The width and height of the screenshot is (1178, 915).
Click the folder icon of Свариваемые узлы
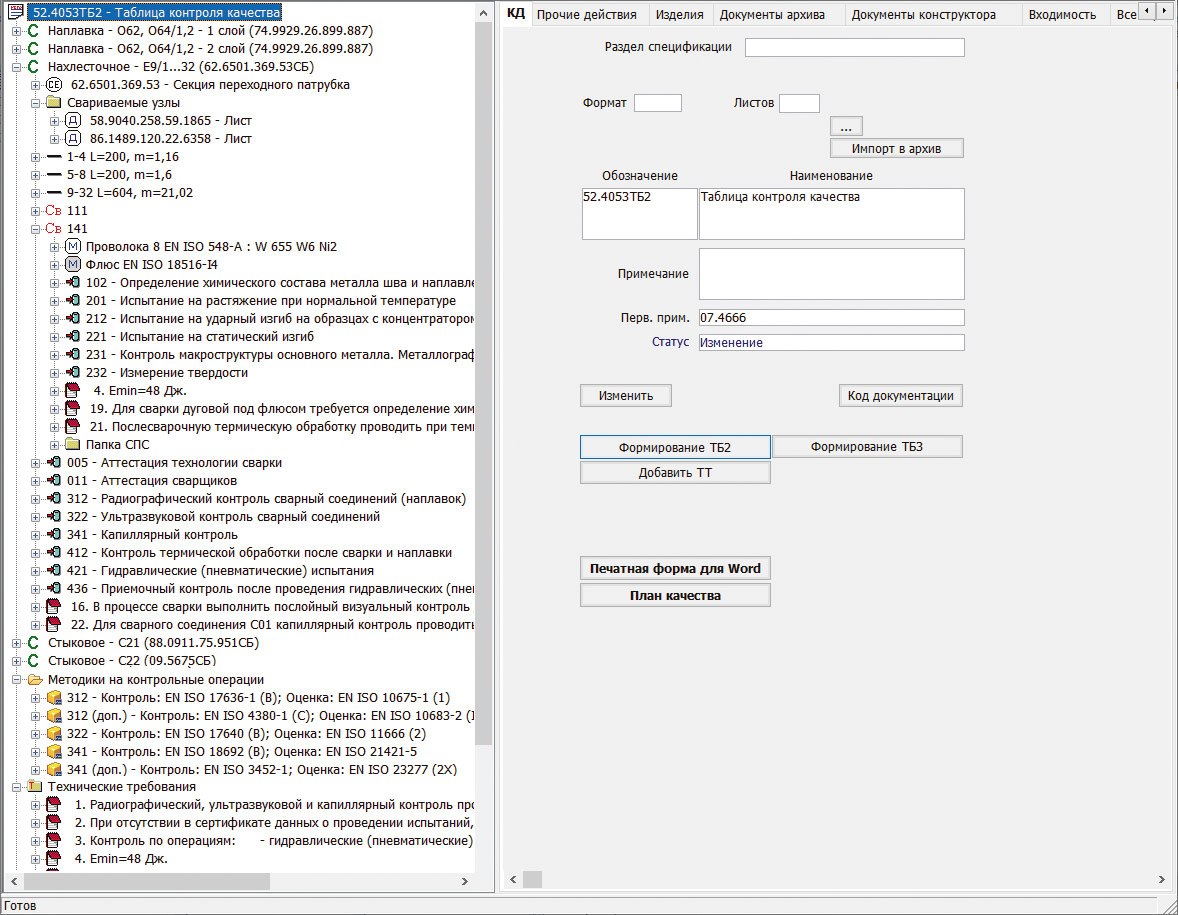54,103
